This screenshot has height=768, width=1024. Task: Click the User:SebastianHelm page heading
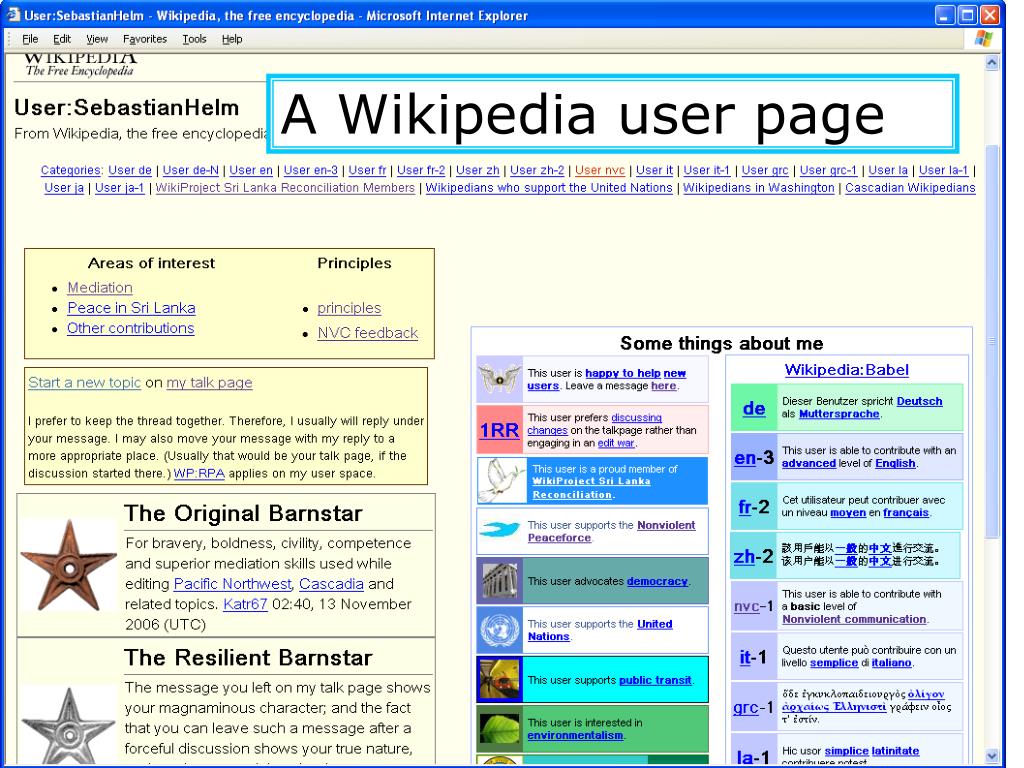click(127, 108)
